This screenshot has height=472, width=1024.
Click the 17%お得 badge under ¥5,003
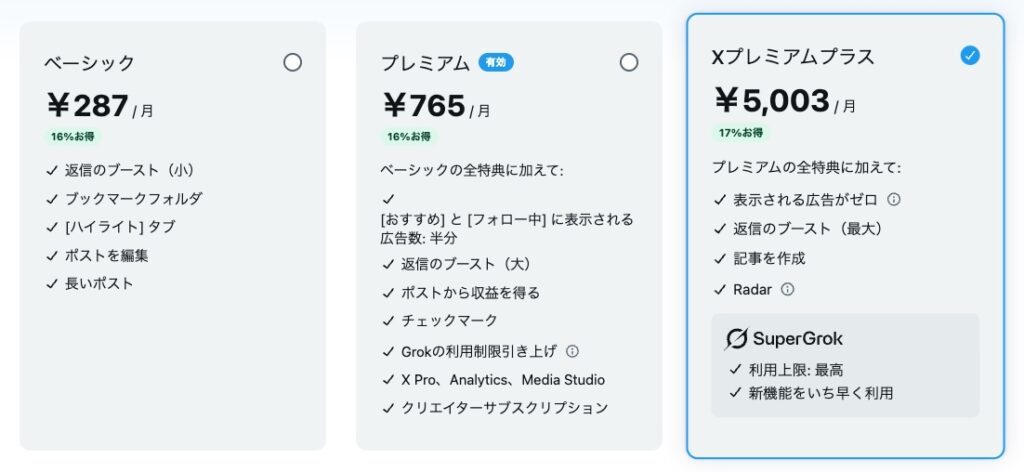click(x=741, y=132)
